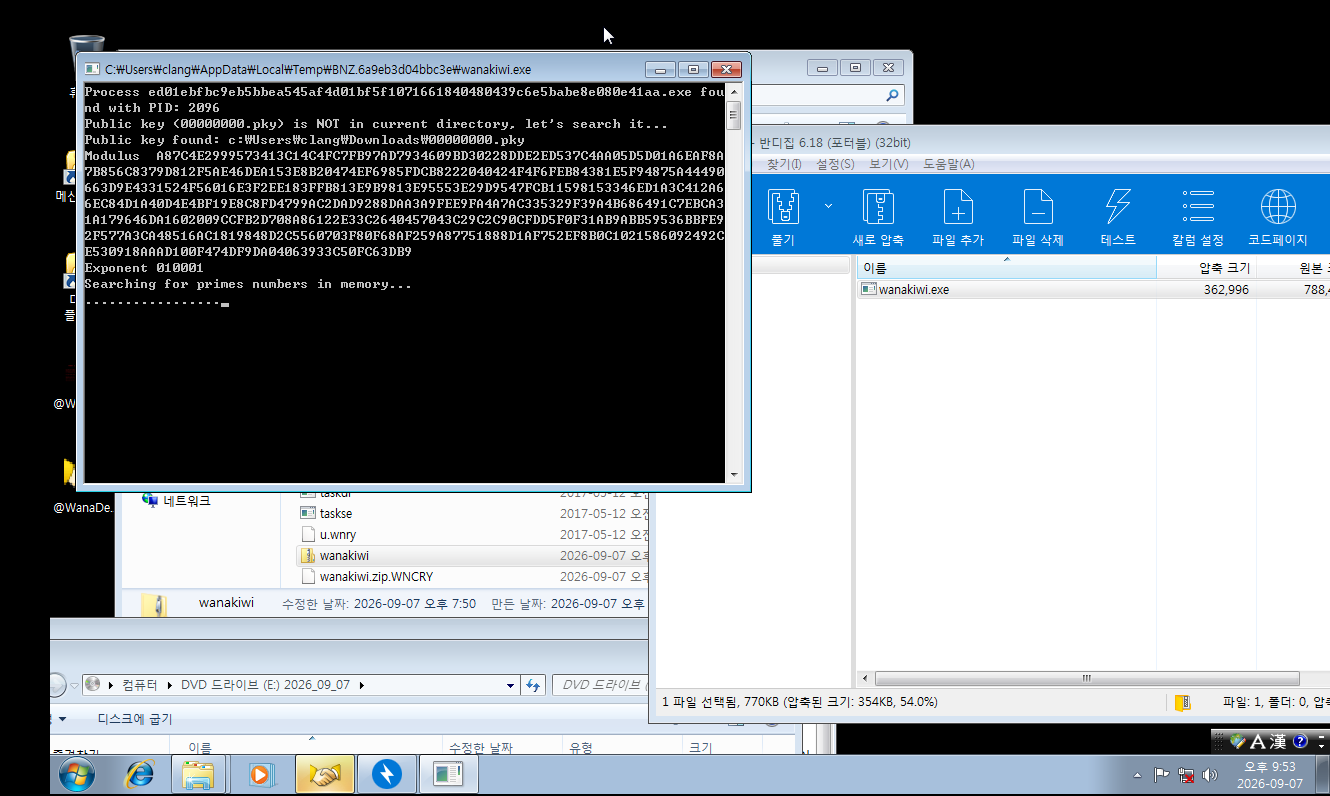
Task: Click the handshake icon in the taskbar
Action: coord(325,774)
